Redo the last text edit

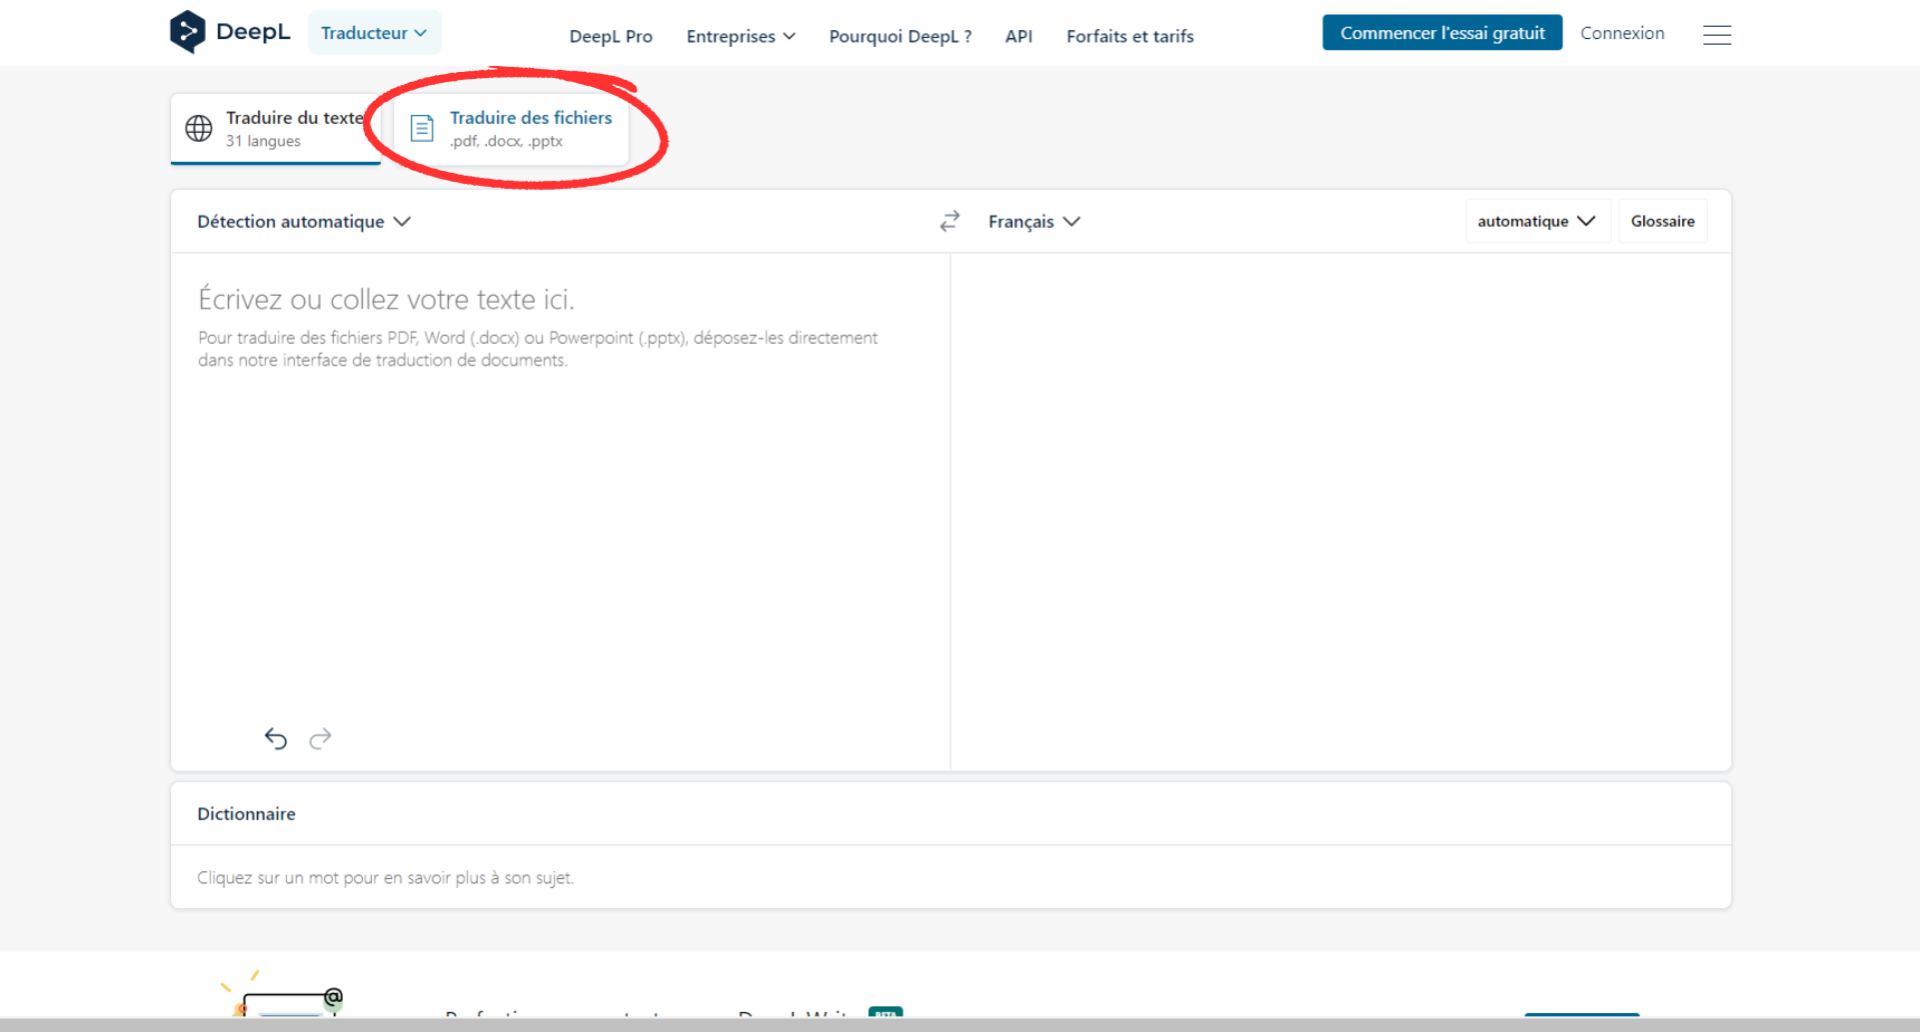pos(320,738)
